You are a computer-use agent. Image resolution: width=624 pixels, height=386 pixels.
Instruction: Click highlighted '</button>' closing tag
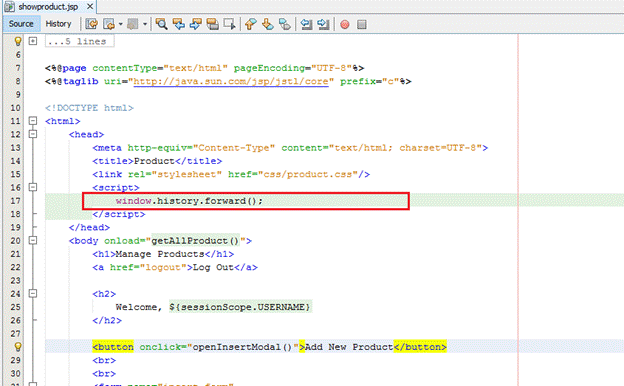tap(420, 347)
